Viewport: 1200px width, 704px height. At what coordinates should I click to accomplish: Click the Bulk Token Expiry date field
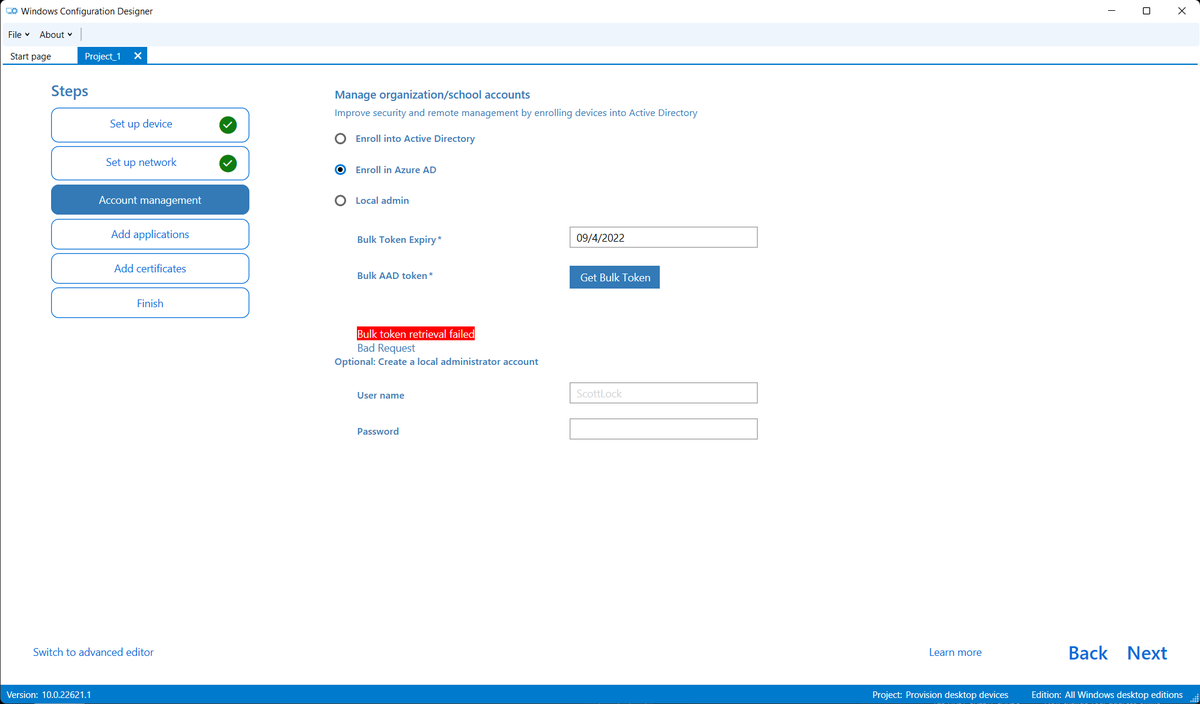tap(663, 238)
